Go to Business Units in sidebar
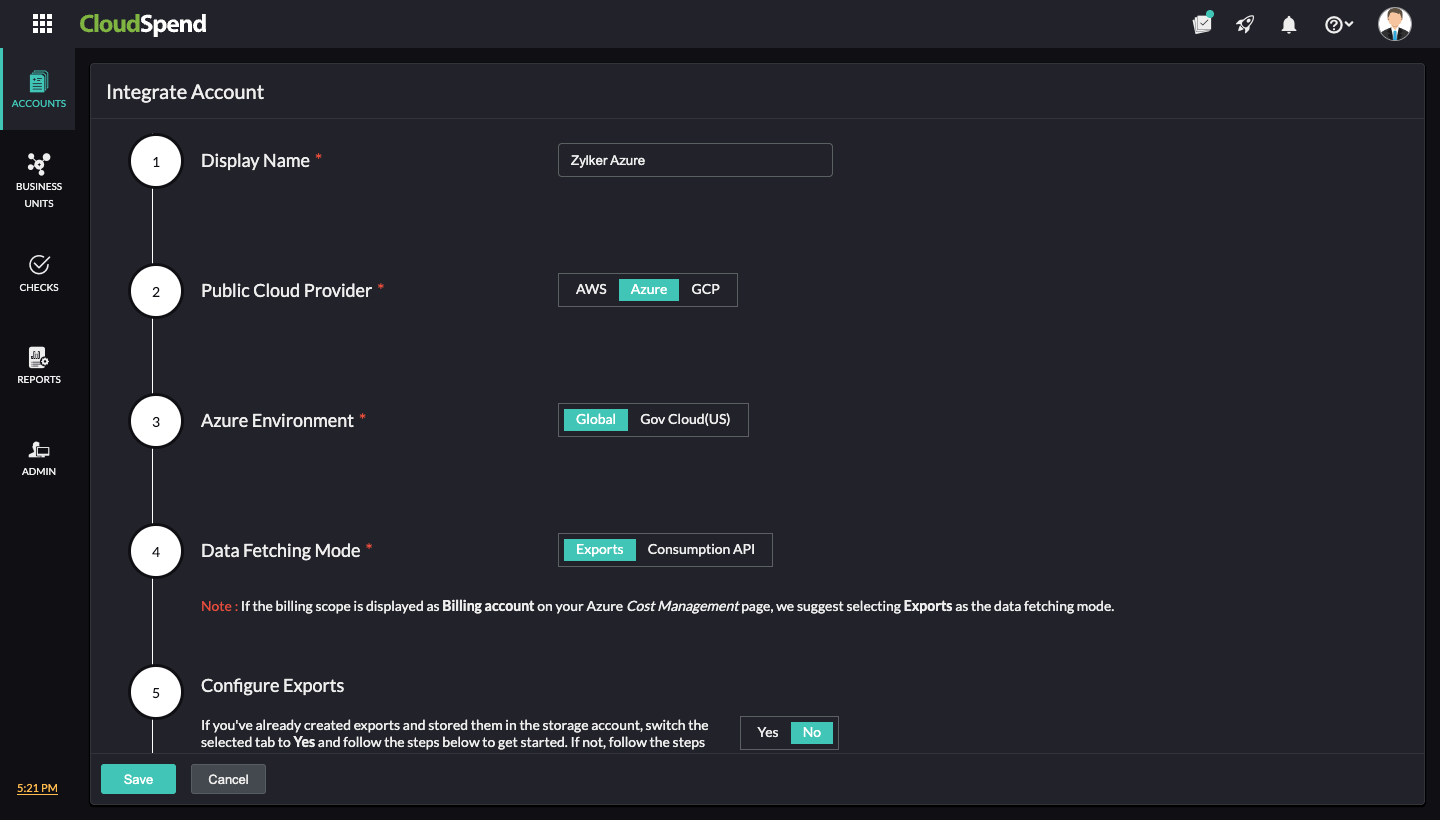This screenshot has width=1440, height=820. pos(39,180)
